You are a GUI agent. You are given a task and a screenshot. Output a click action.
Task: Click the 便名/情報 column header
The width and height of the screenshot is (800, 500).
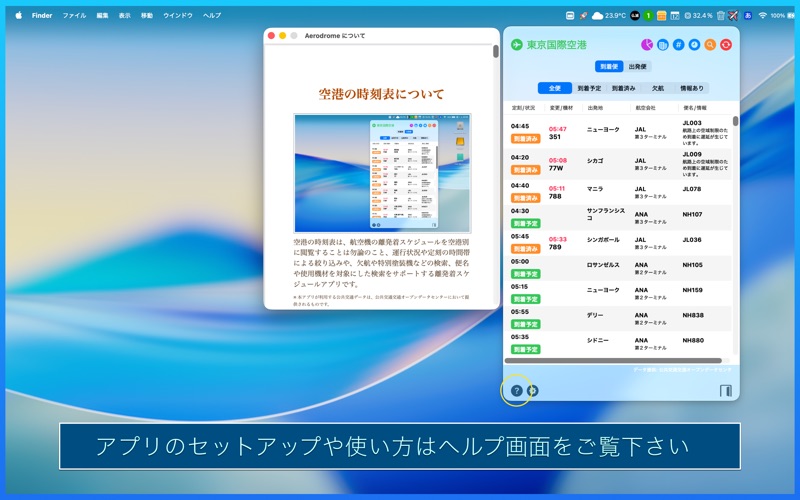point(695,108)
